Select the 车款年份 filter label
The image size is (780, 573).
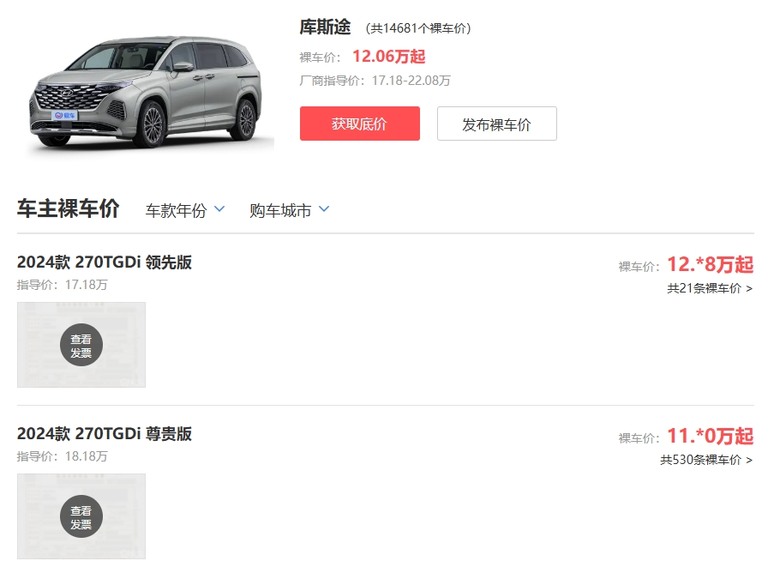pyautogui.click(x=176, y=210)
